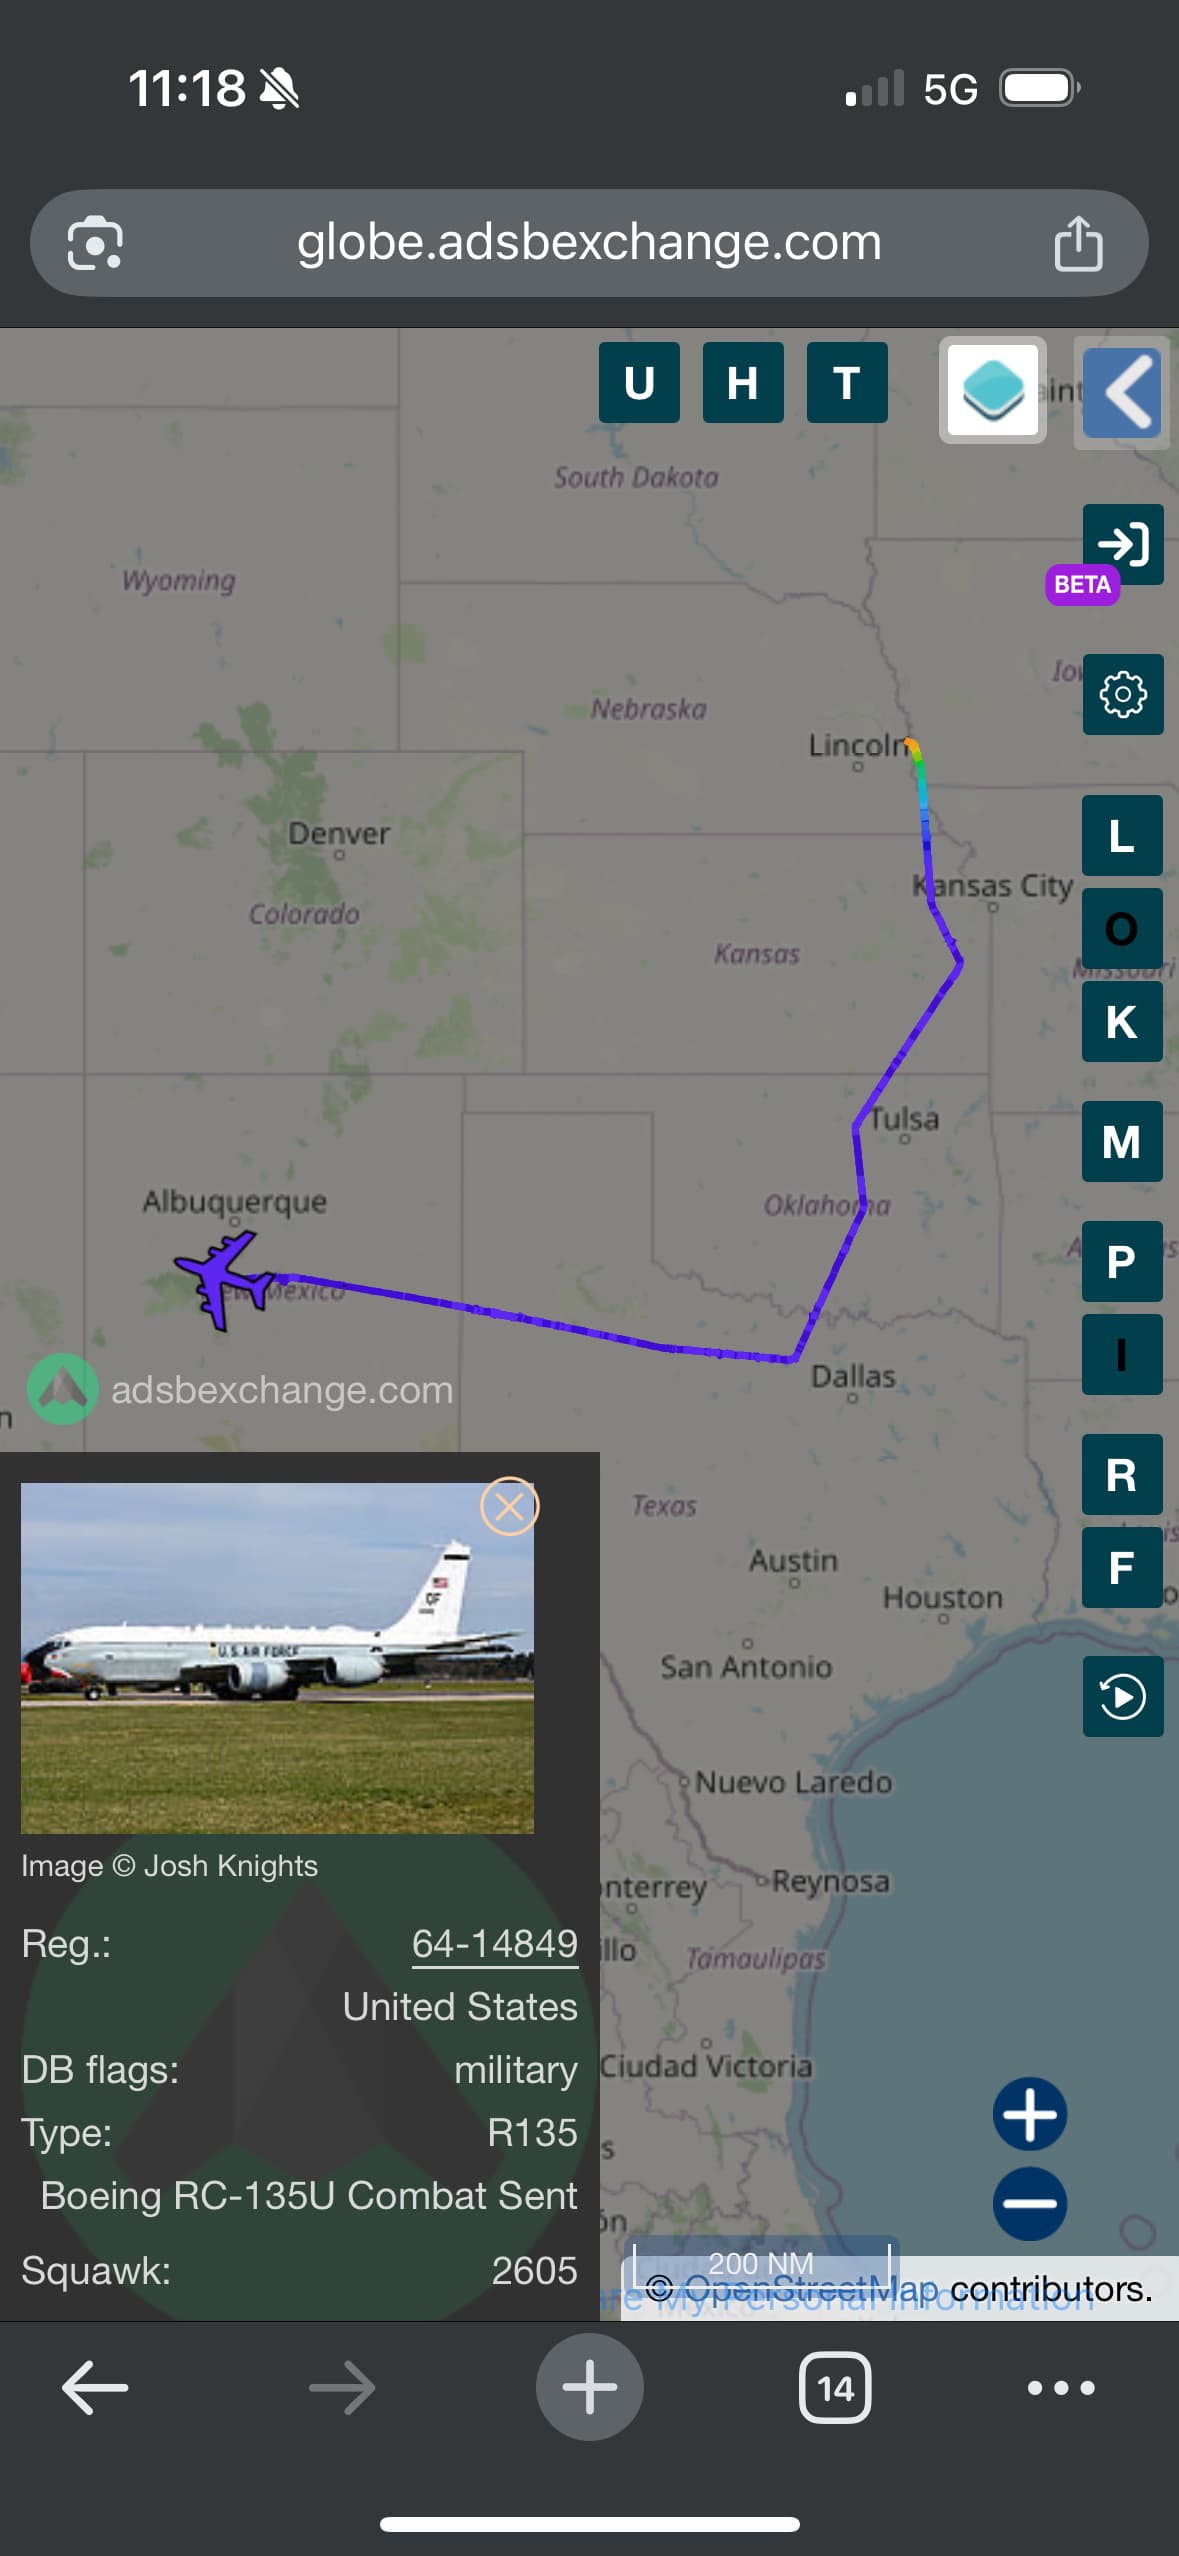Screen dimensions: 1179x2556
Task: Click the login arrow BETA icon
Action: click(x=1122, y=544)
